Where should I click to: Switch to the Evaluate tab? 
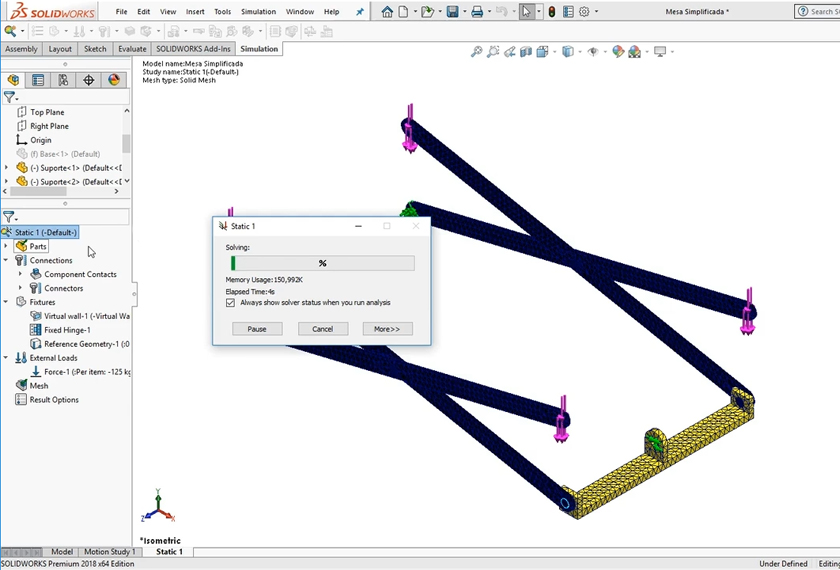(x=131, y=49)
